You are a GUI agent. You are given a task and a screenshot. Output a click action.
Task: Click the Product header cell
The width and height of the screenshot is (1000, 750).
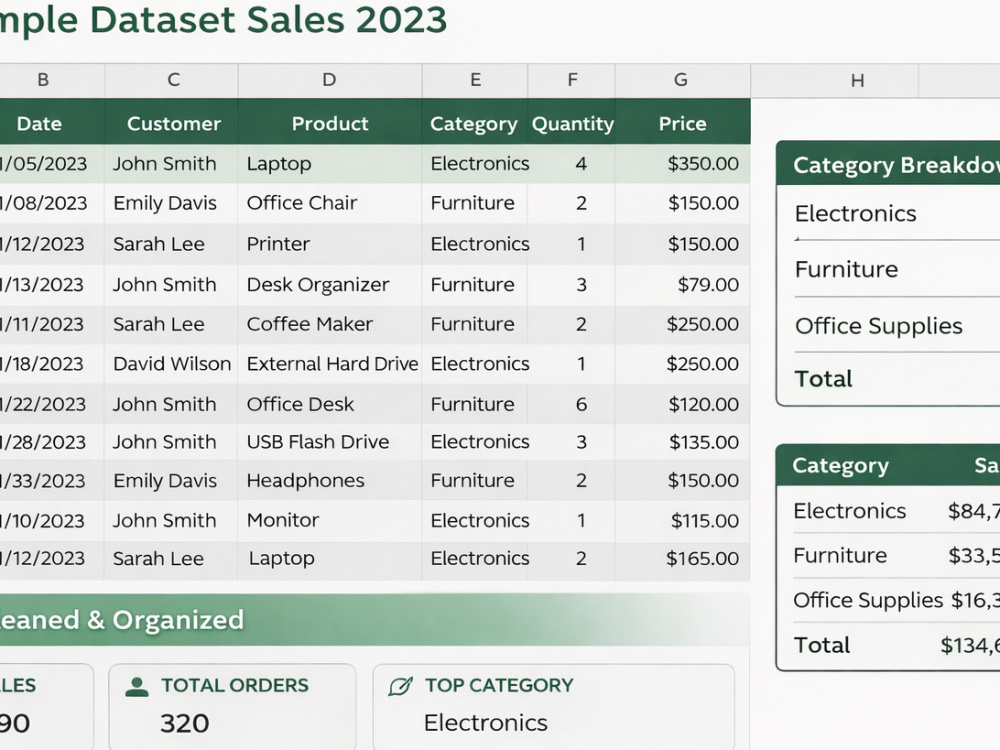click(x=330, y=123)
